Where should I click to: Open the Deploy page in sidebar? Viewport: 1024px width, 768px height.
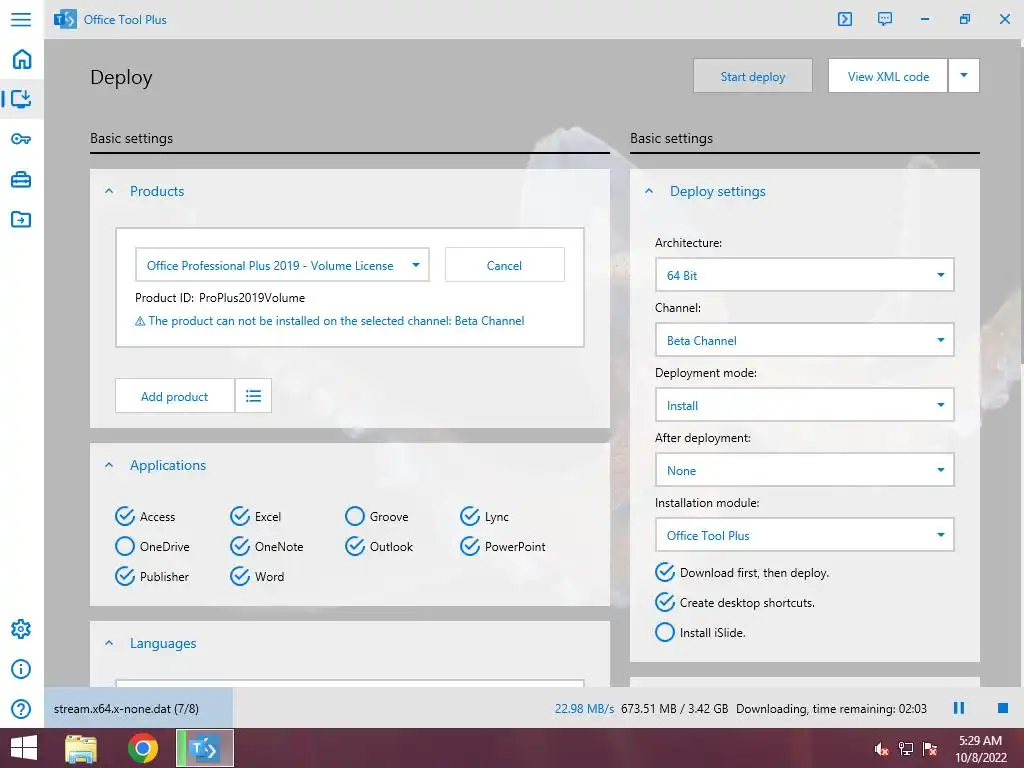click(x=22, y=99)
